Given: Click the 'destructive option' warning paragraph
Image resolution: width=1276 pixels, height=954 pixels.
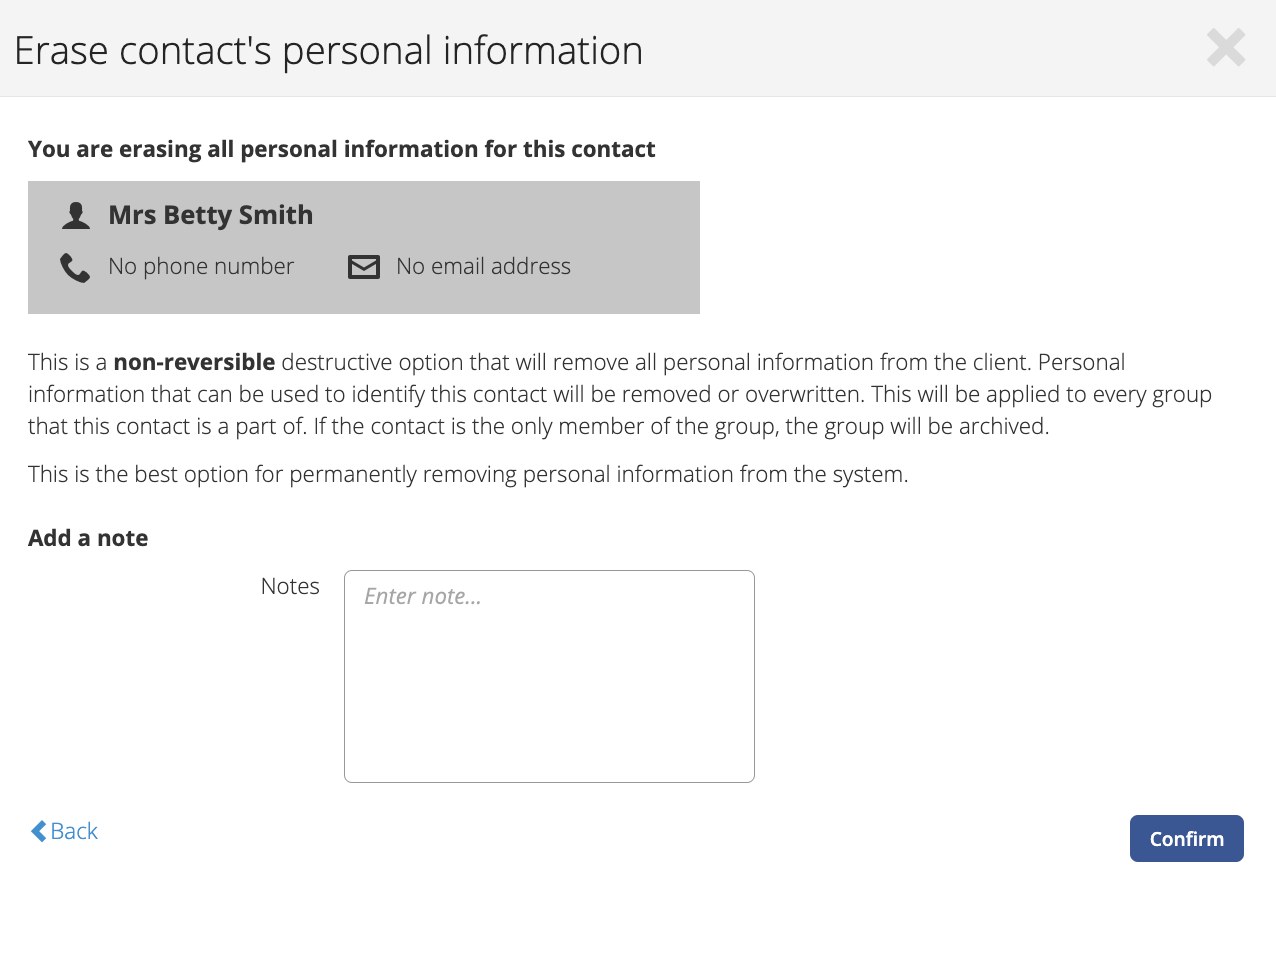Looking at the screenshot, I should 620,394.
